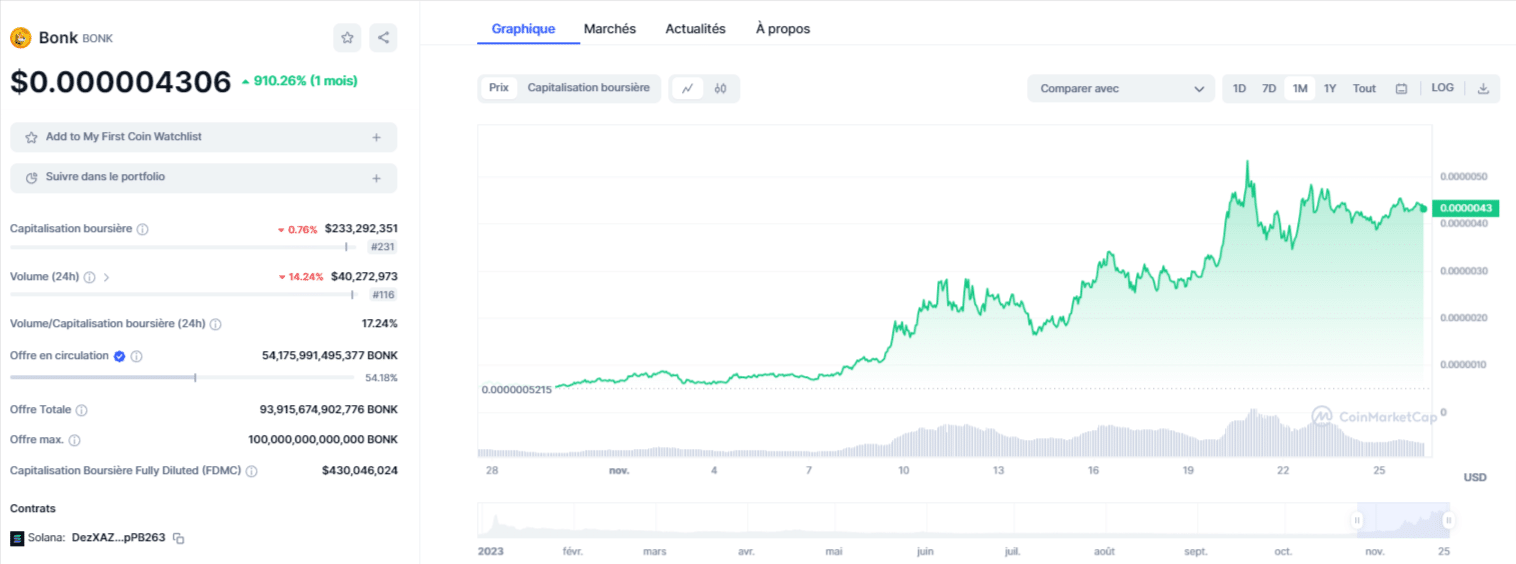Image resolution: width=1516 pixels, height=564 pixels.
Task: Open the Marchés tab
Action: coord(609,29)
